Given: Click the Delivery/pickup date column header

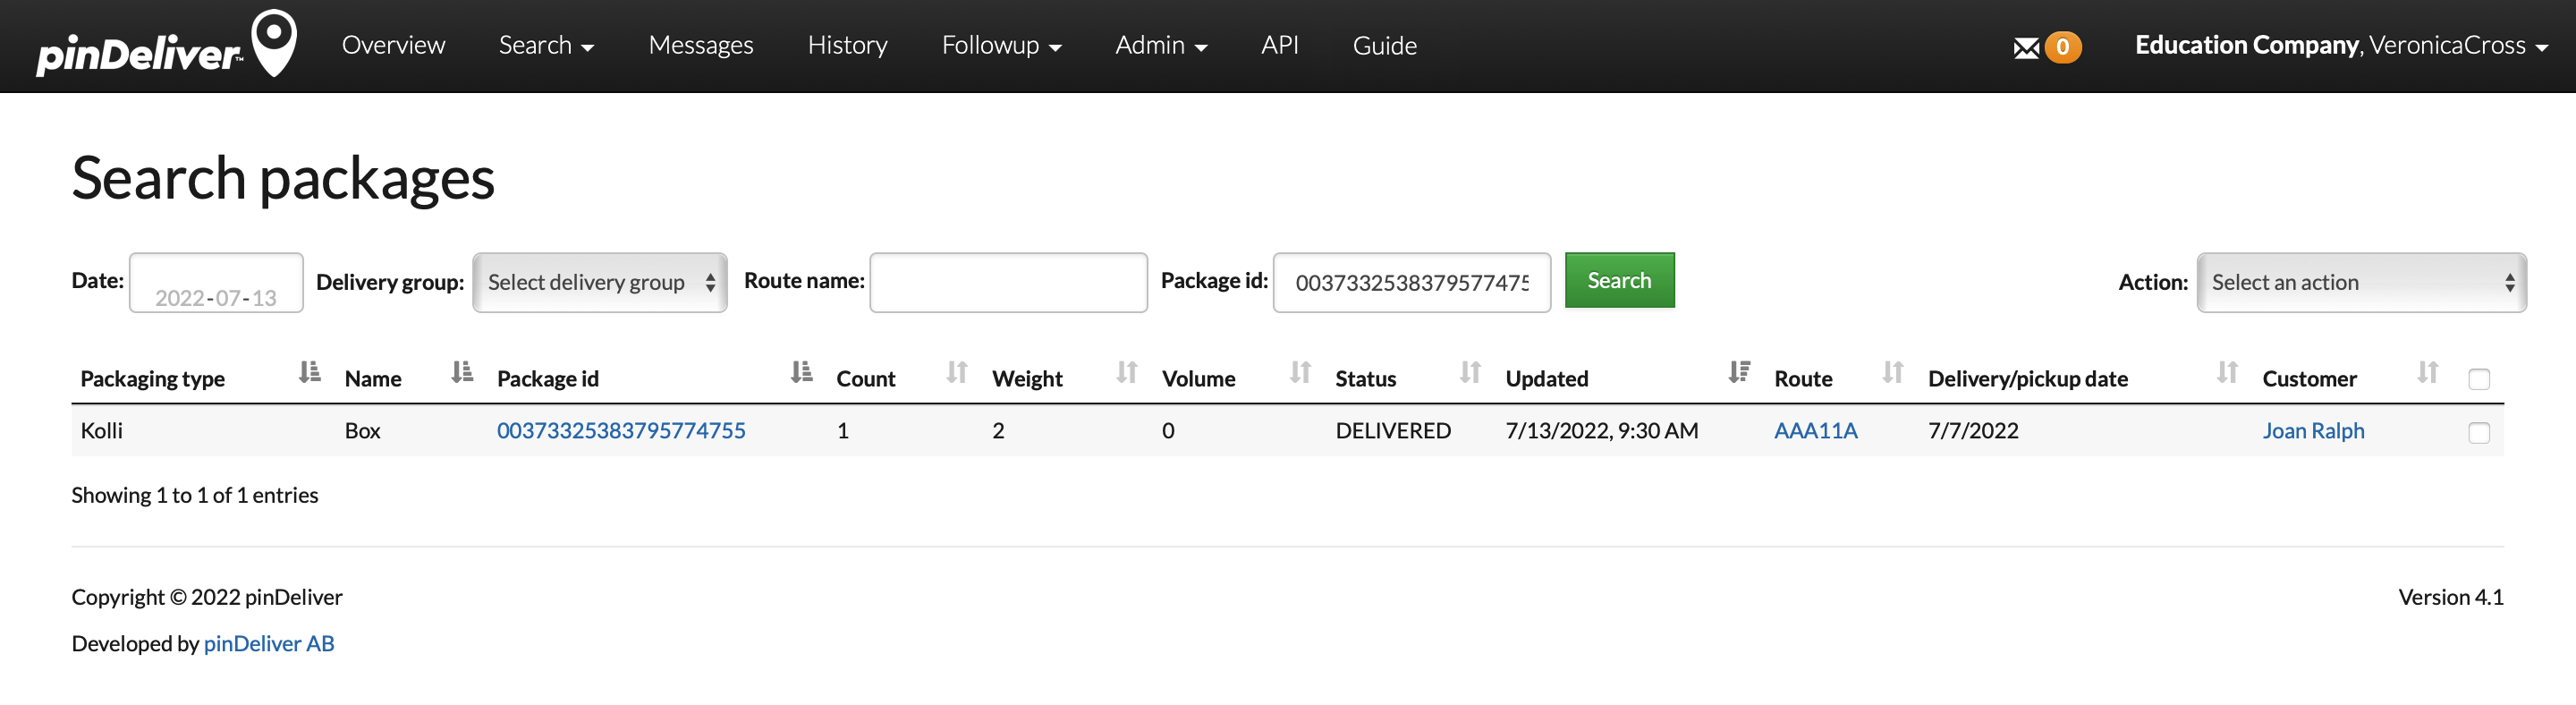Looking at the screenshot, I should (x=2027, y=378).
